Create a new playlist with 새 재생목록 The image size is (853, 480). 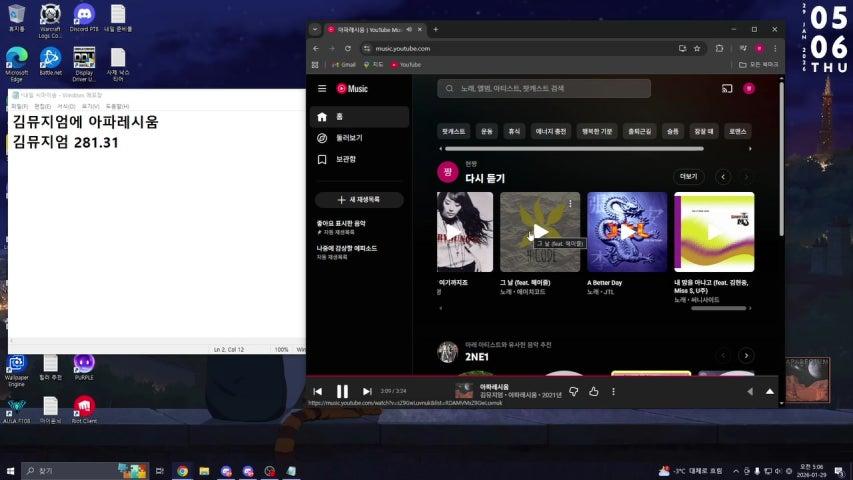pos(359,200)
